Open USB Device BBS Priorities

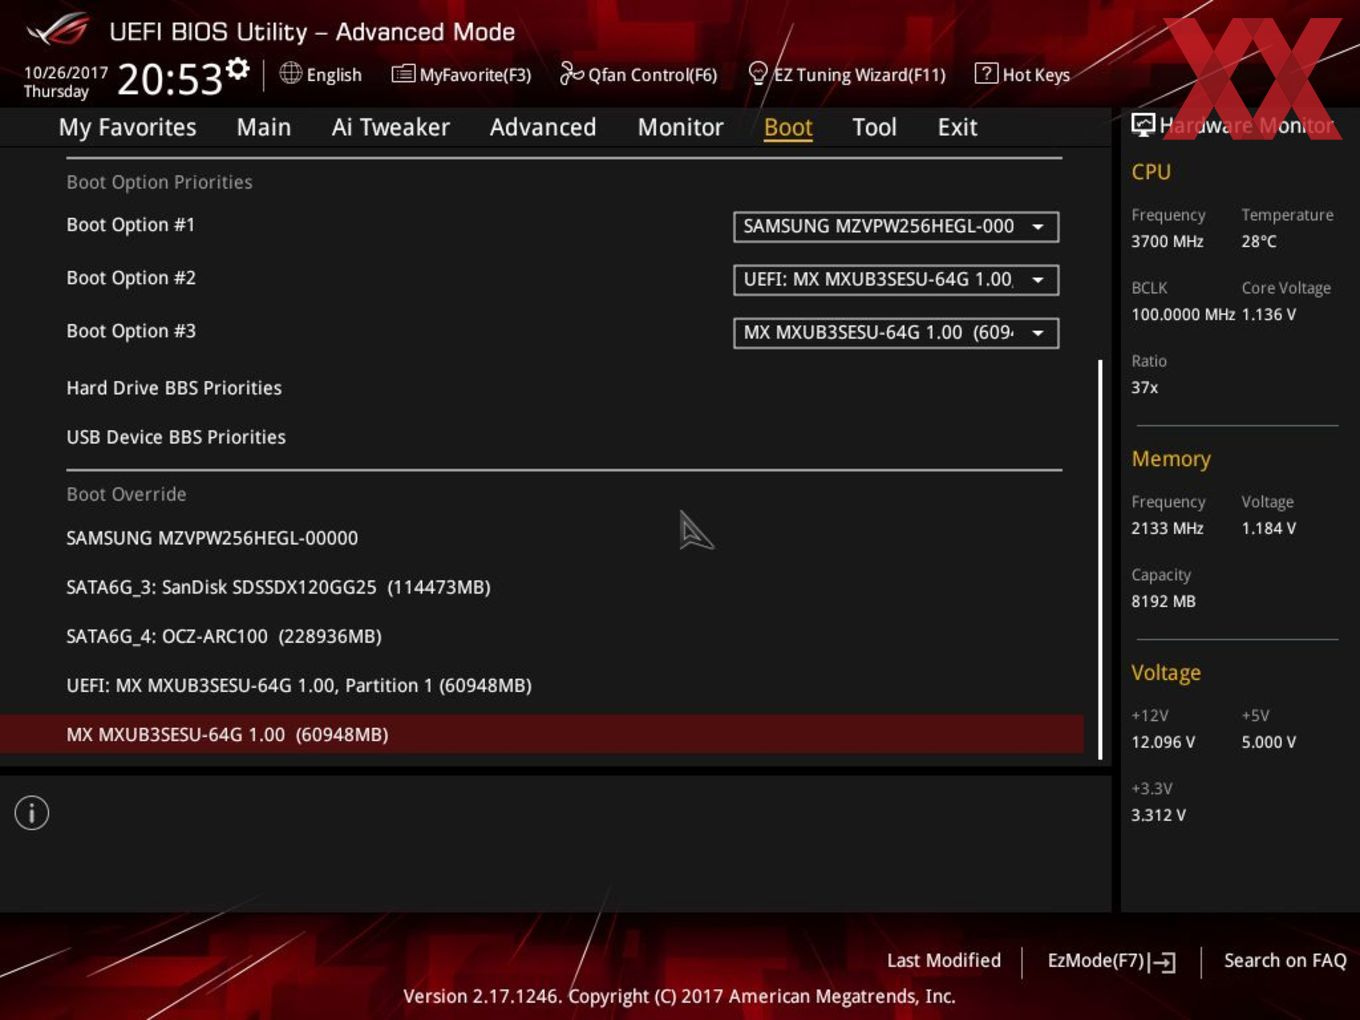tap(176, 437)
